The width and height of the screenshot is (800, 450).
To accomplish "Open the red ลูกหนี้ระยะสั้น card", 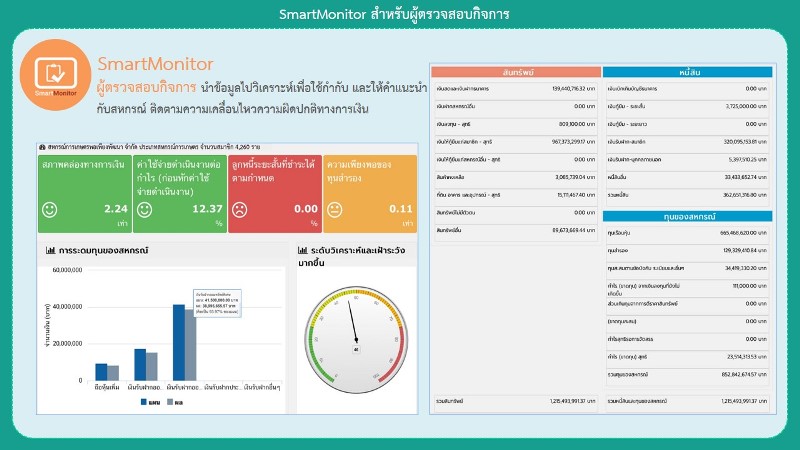I will [275, 194].
